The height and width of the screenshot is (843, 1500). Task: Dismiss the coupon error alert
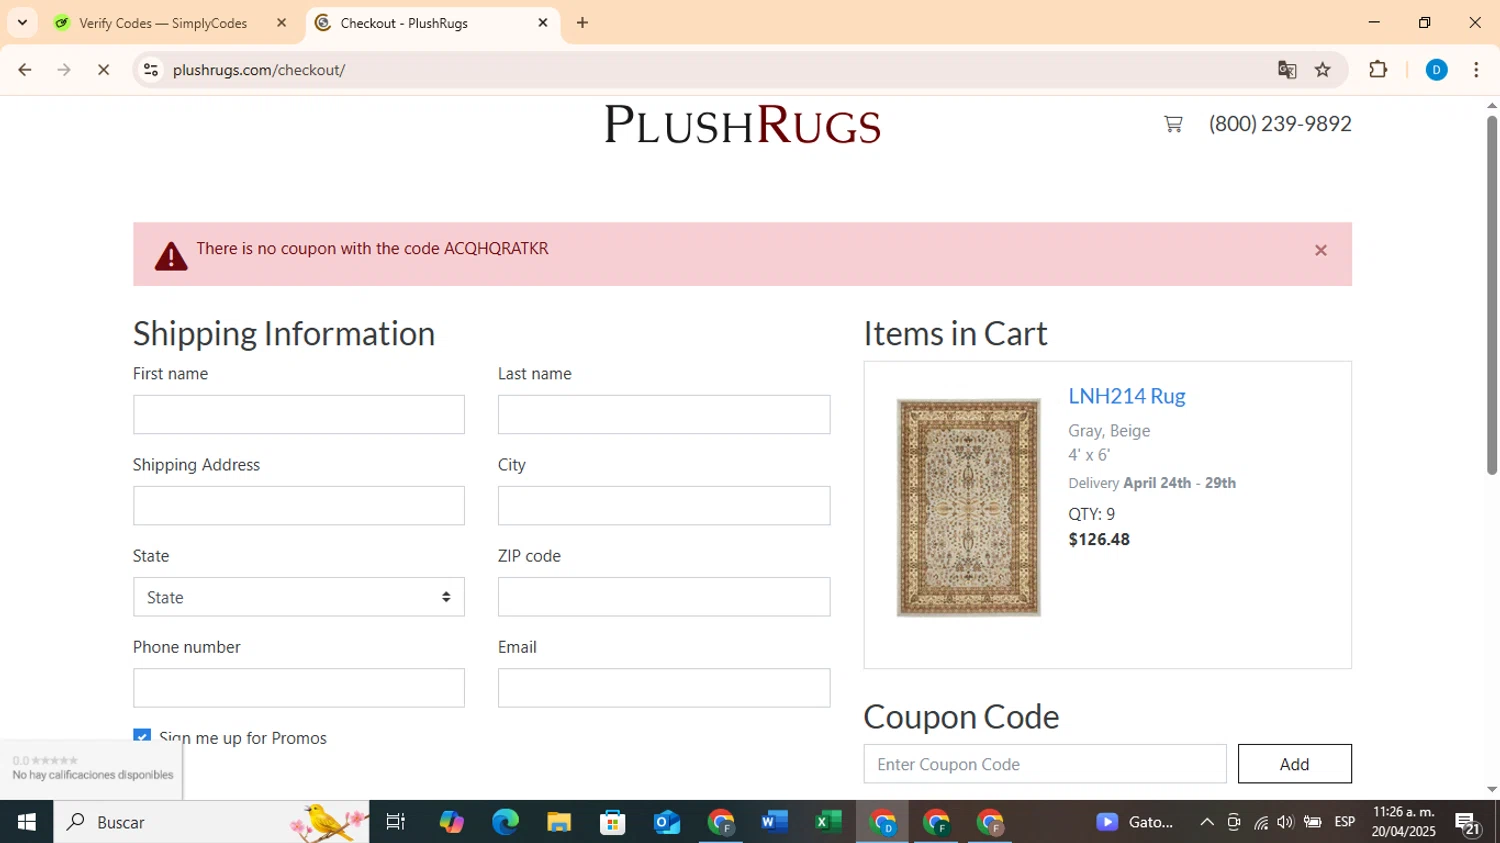1320,250
